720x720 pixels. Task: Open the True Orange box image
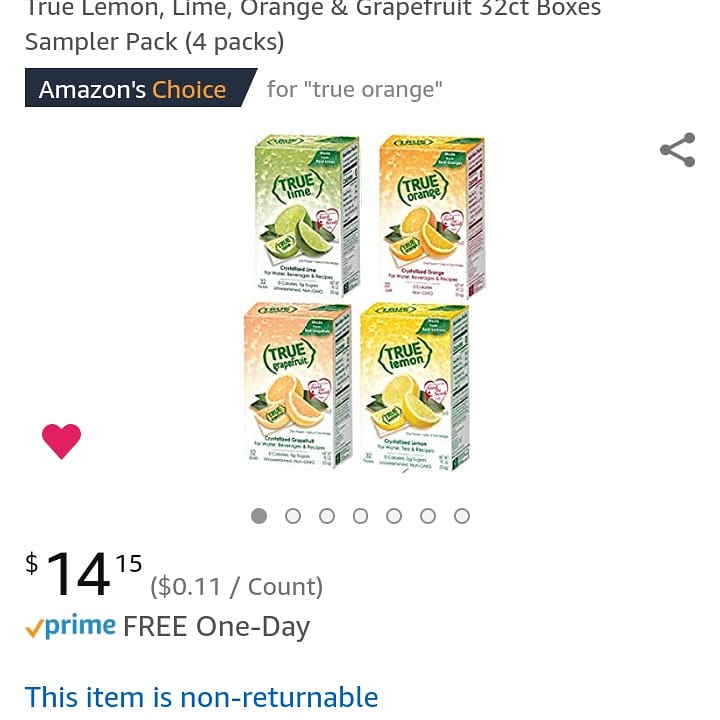coord(432,216)
